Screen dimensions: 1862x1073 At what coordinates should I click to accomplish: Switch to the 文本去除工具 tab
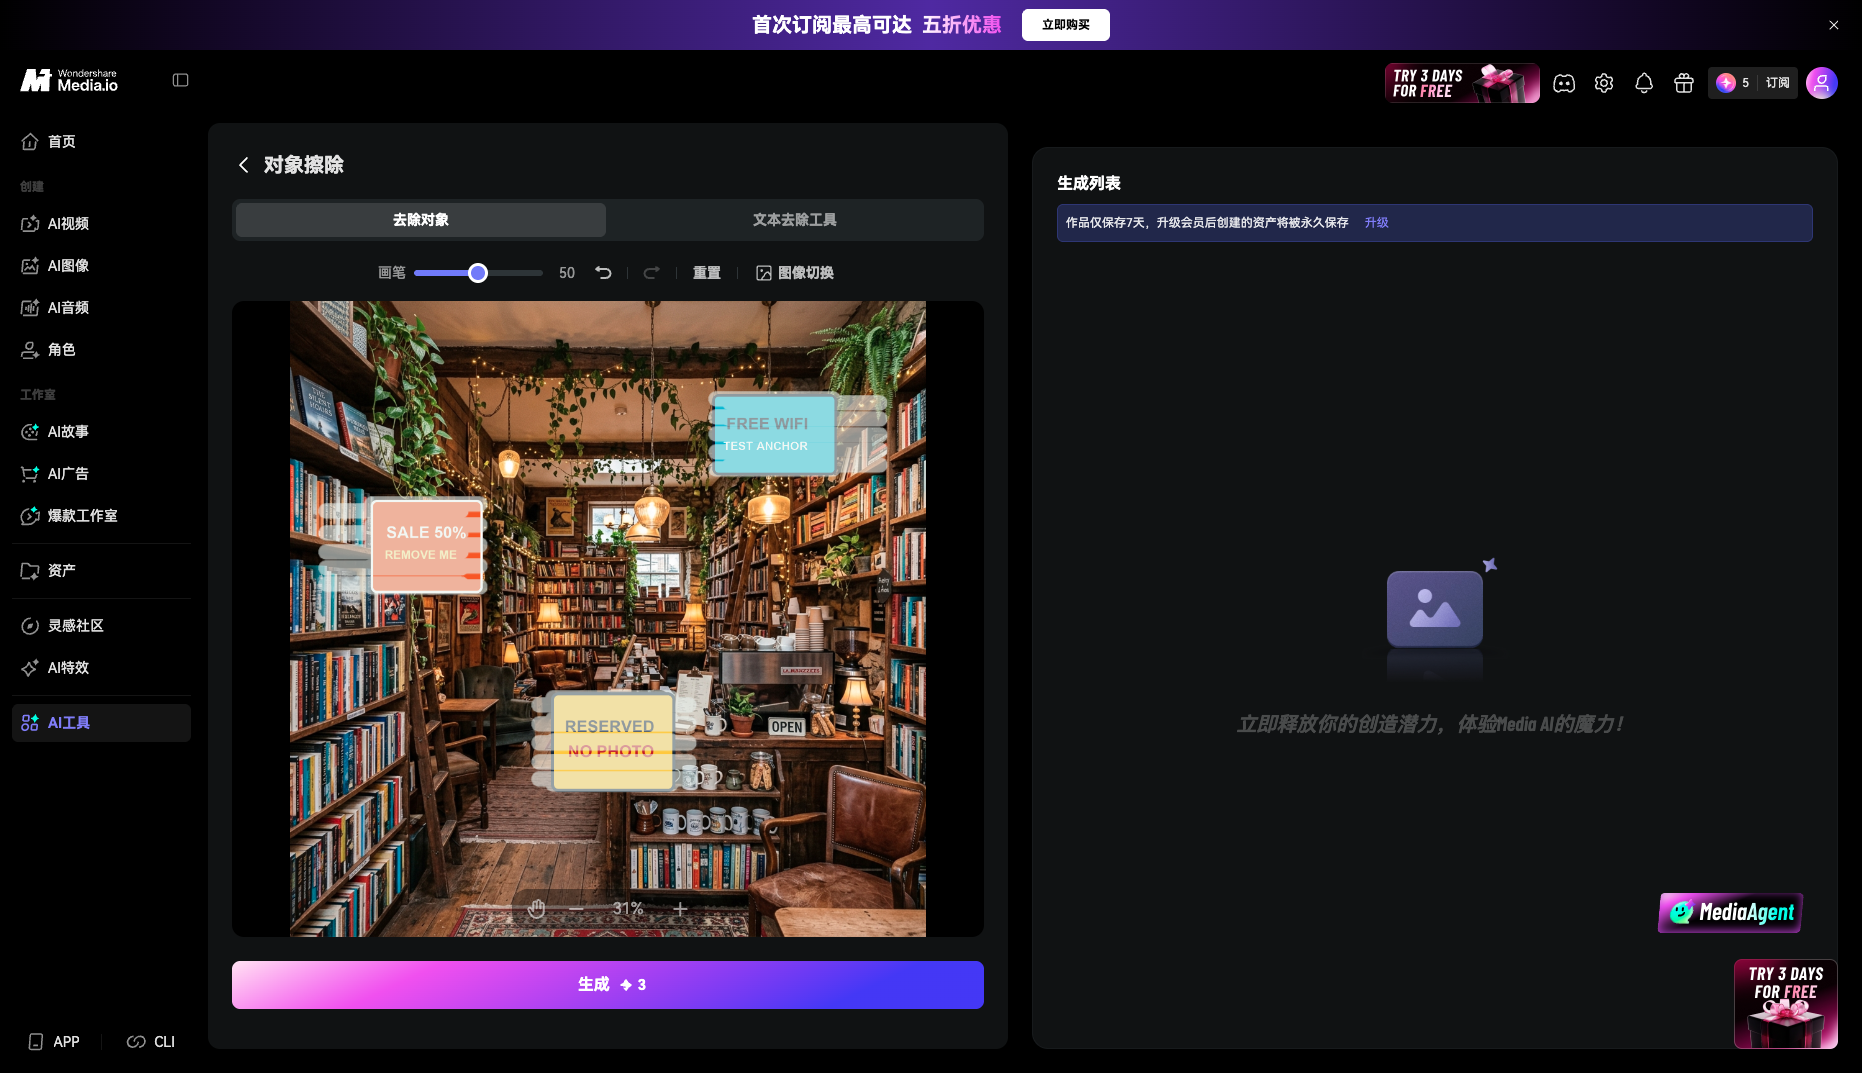[794, 220]
